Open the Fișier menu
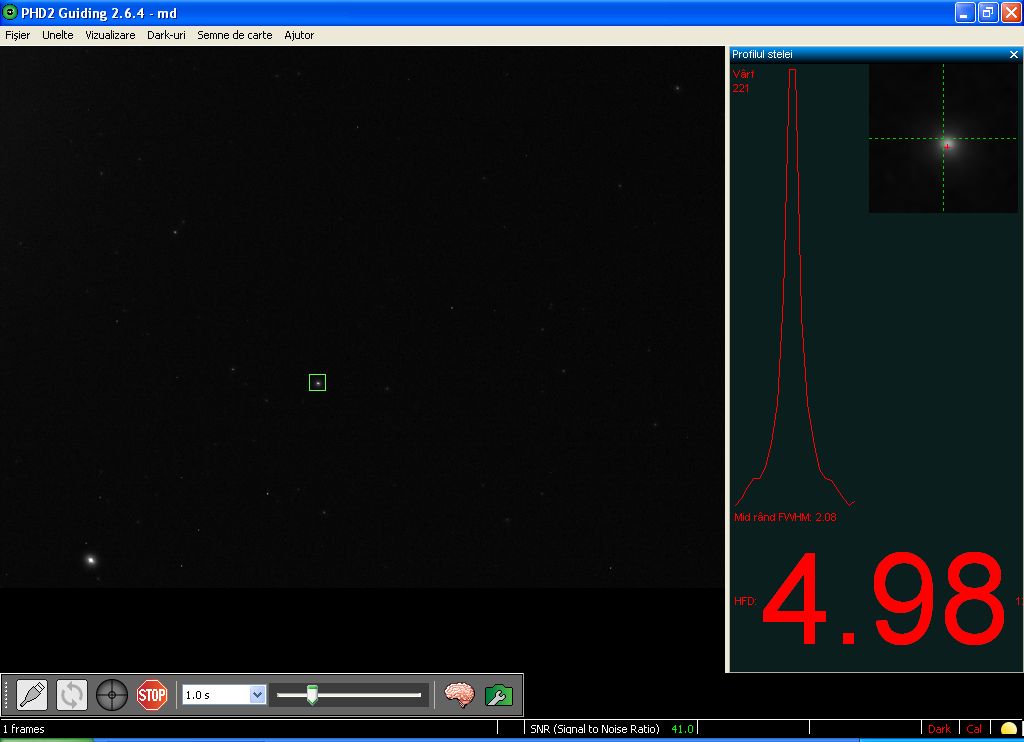The width and height of the screenshot is (1024, 742). 18,35
